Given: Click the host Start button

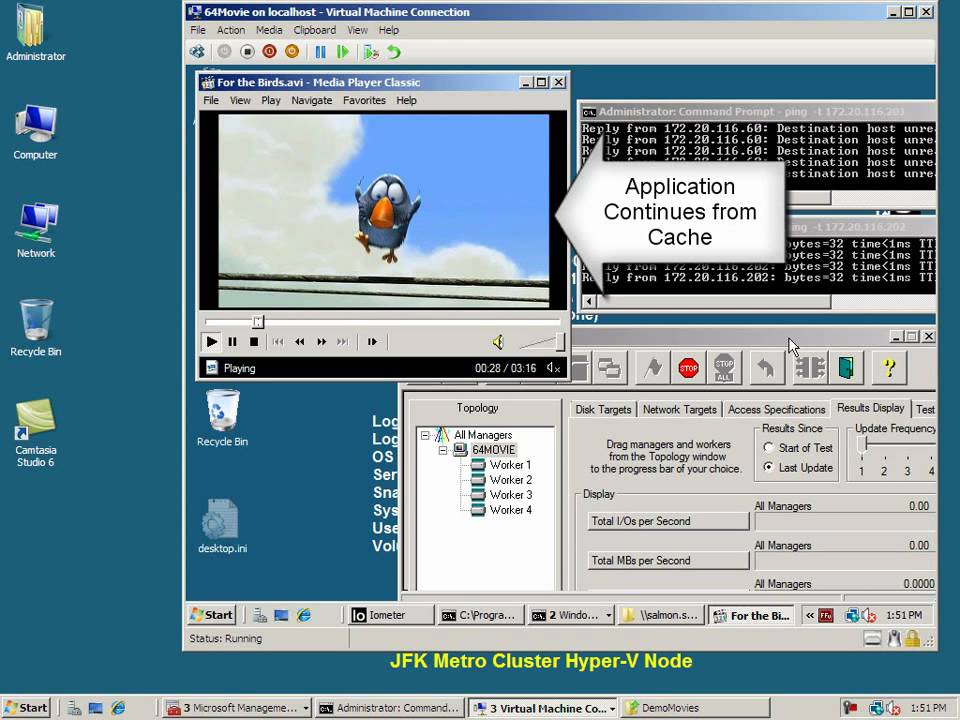Looking at the screenshot, I should point(26,708).
